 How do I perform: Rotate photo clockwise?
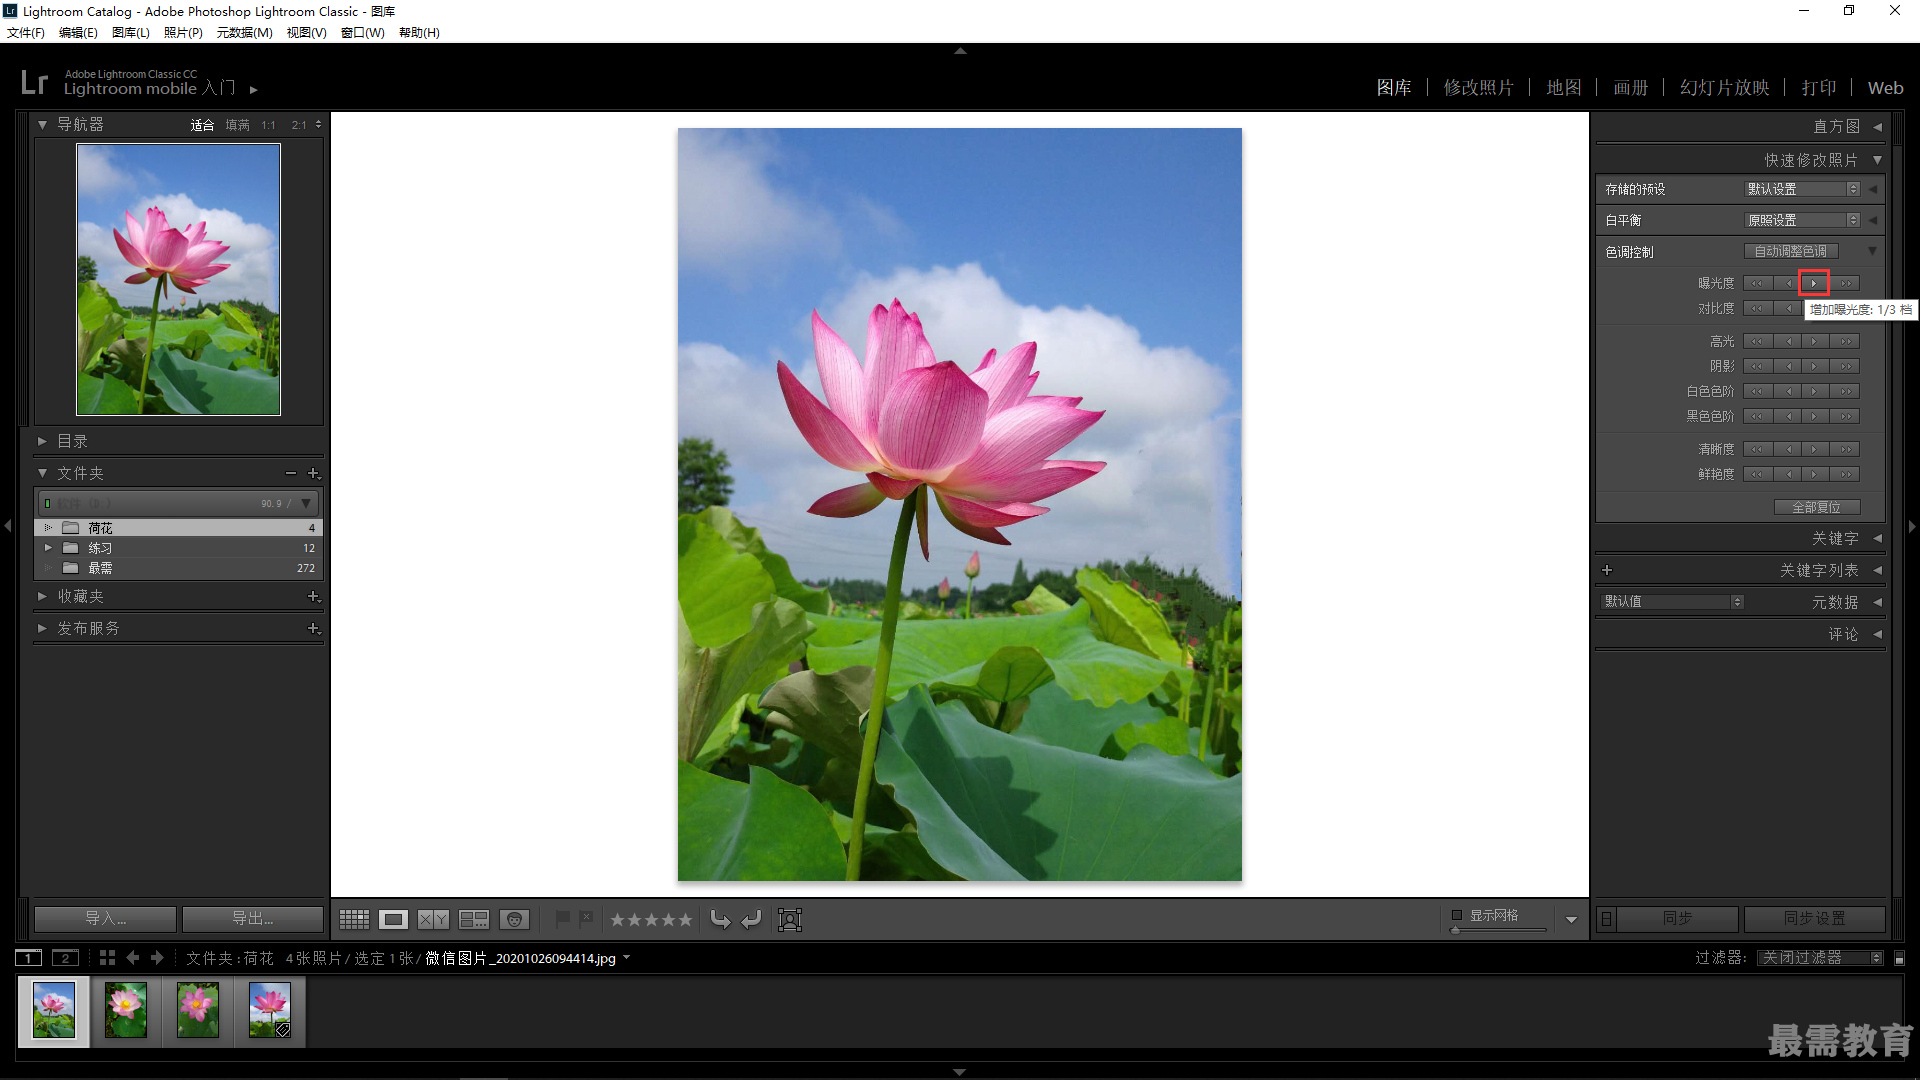click(x=752, y=919)
